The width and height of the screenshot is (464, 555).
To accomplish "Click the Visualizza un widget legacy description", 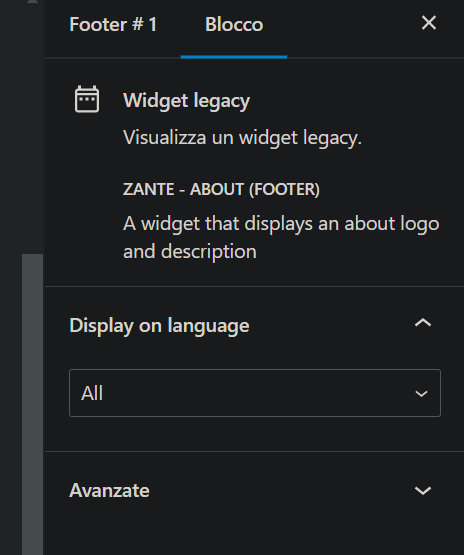I will [242, 138].
